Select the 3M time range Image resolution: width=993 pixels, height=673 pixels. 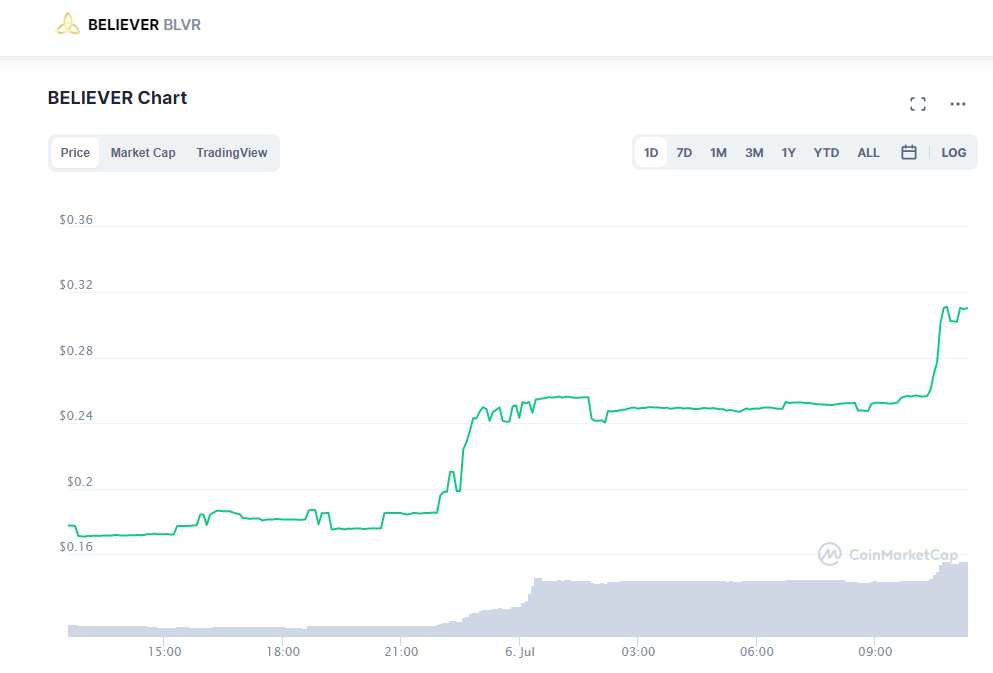[x=754, y=153]
